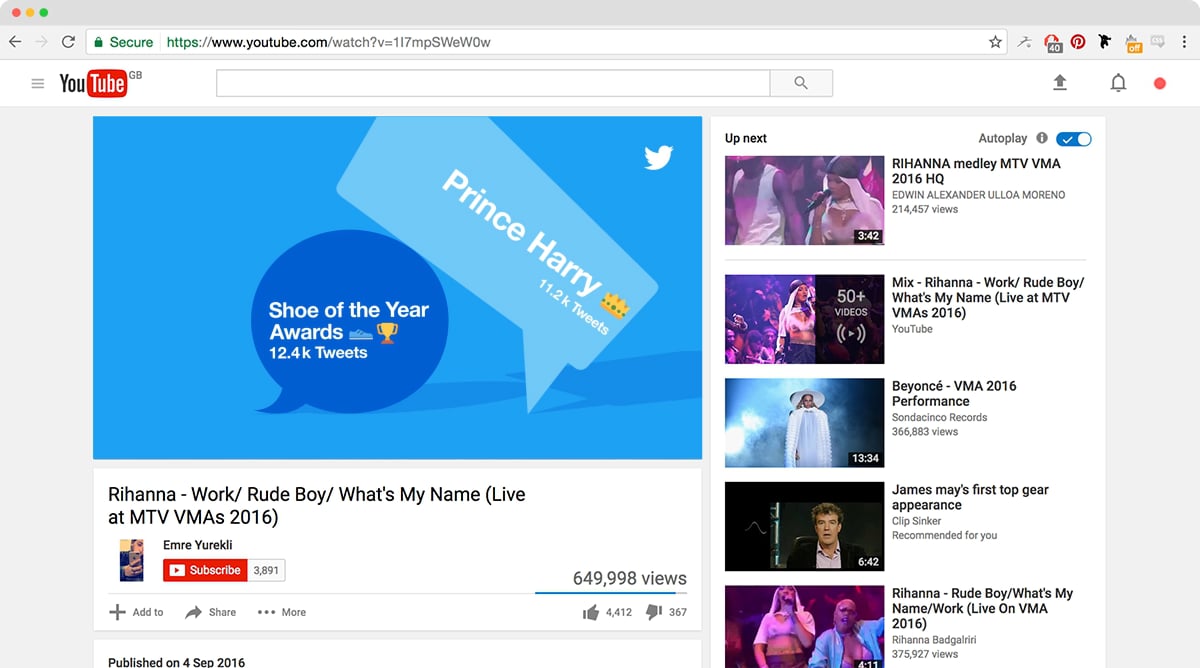This screenshot has width=1200, height=668.
Task: Click Add to playlist plus button
Action: (136, 612)
